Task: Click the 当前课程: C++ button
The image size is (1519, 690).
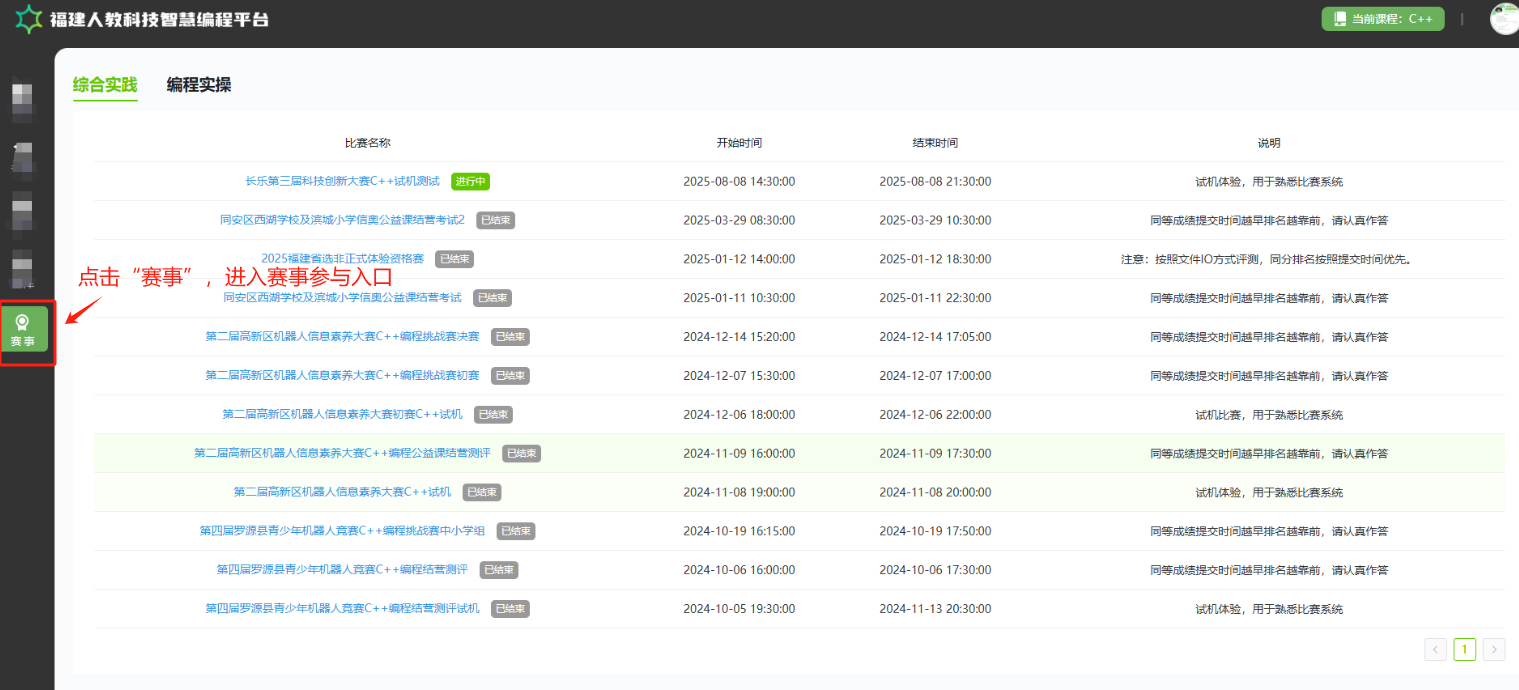Action: click(1382, 19)
